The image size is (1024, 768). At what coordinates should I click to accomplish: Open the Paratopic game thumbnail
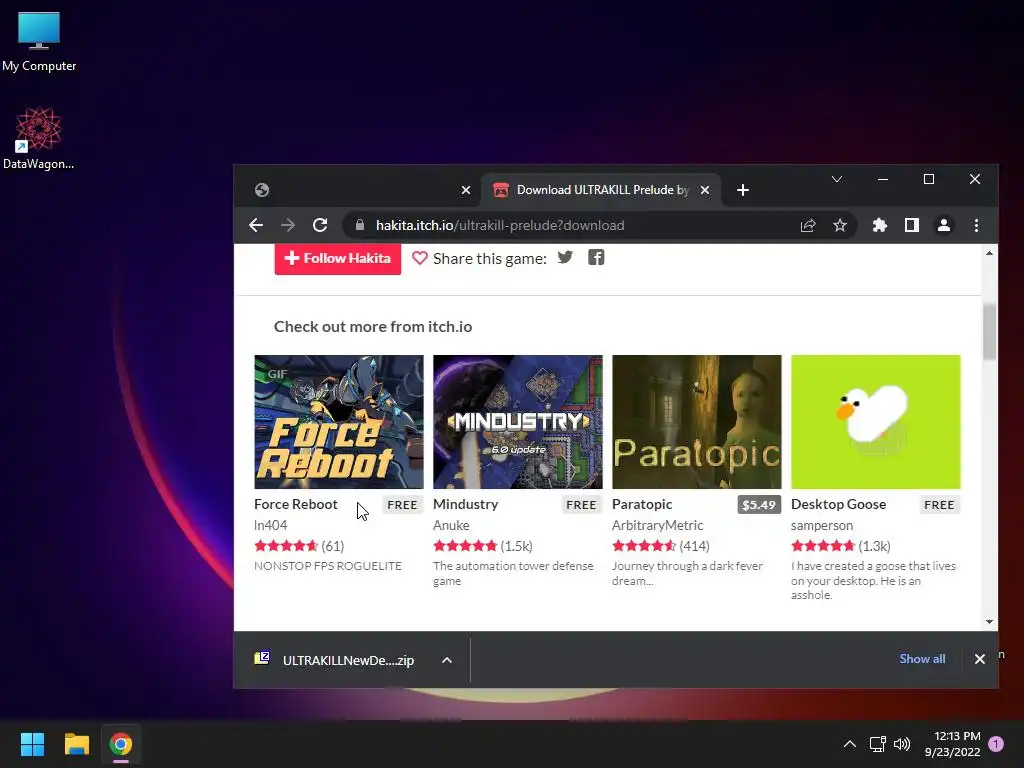pos(697,422)
